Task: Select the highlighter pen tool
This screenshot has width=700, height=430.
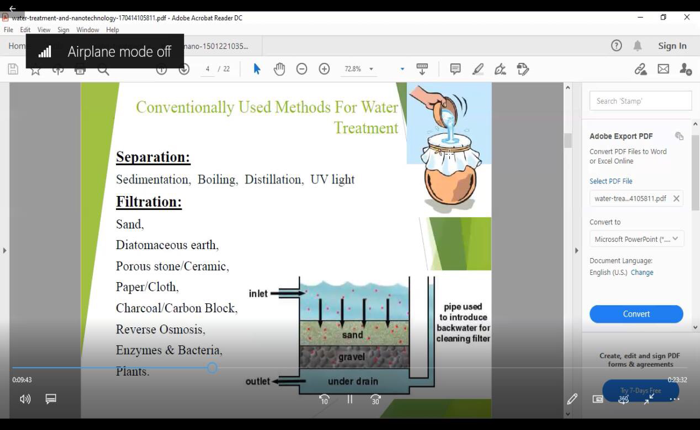Action: pyautogui.click(x=478, y=69)
